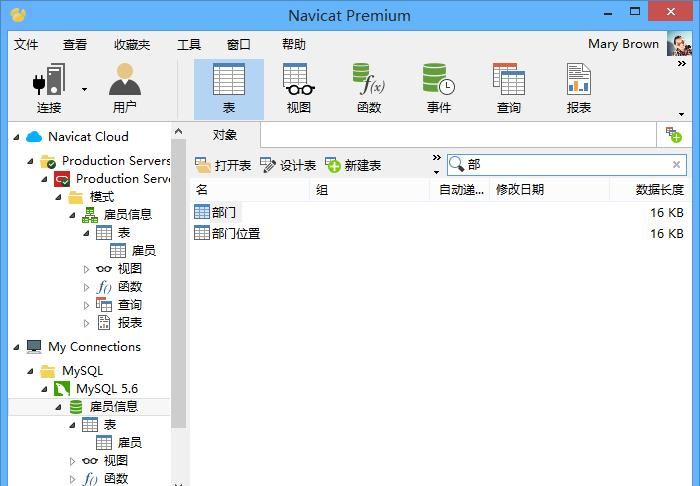
Task: Click the 查询 query icon in tree
Action: point(104,305)
